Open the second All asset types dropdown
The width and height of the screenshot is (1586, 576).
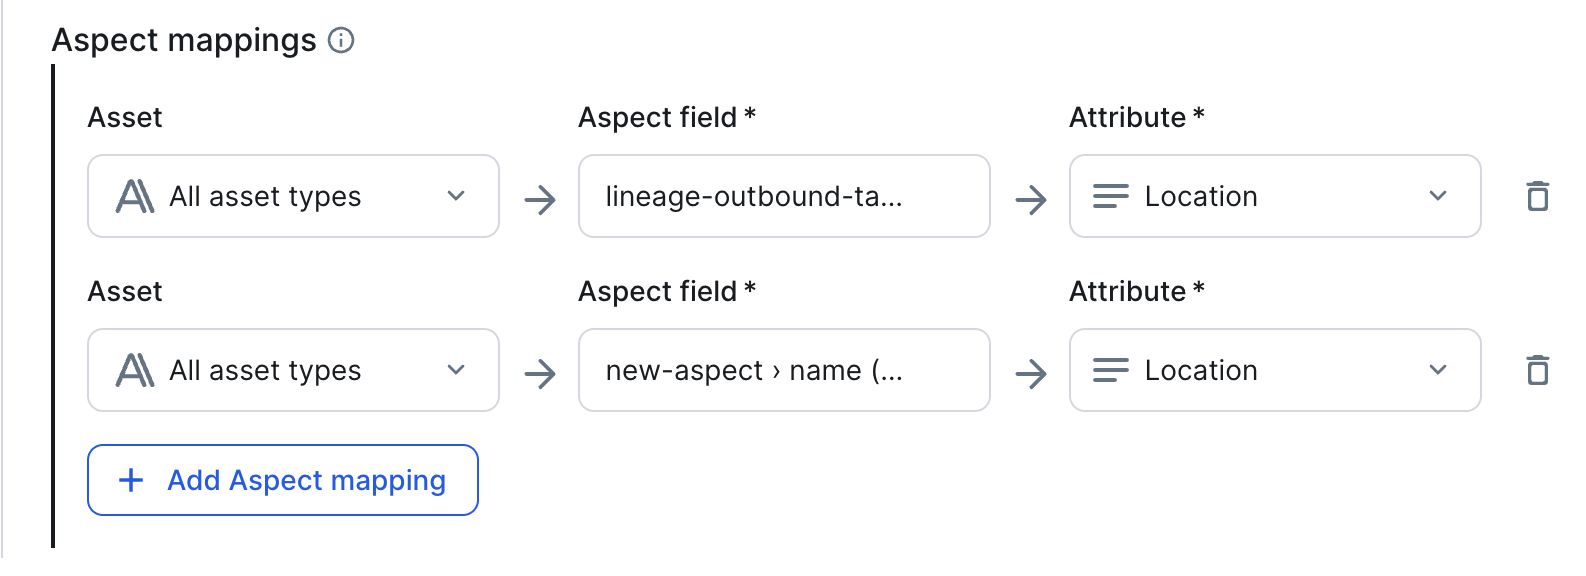pos(293,370)
